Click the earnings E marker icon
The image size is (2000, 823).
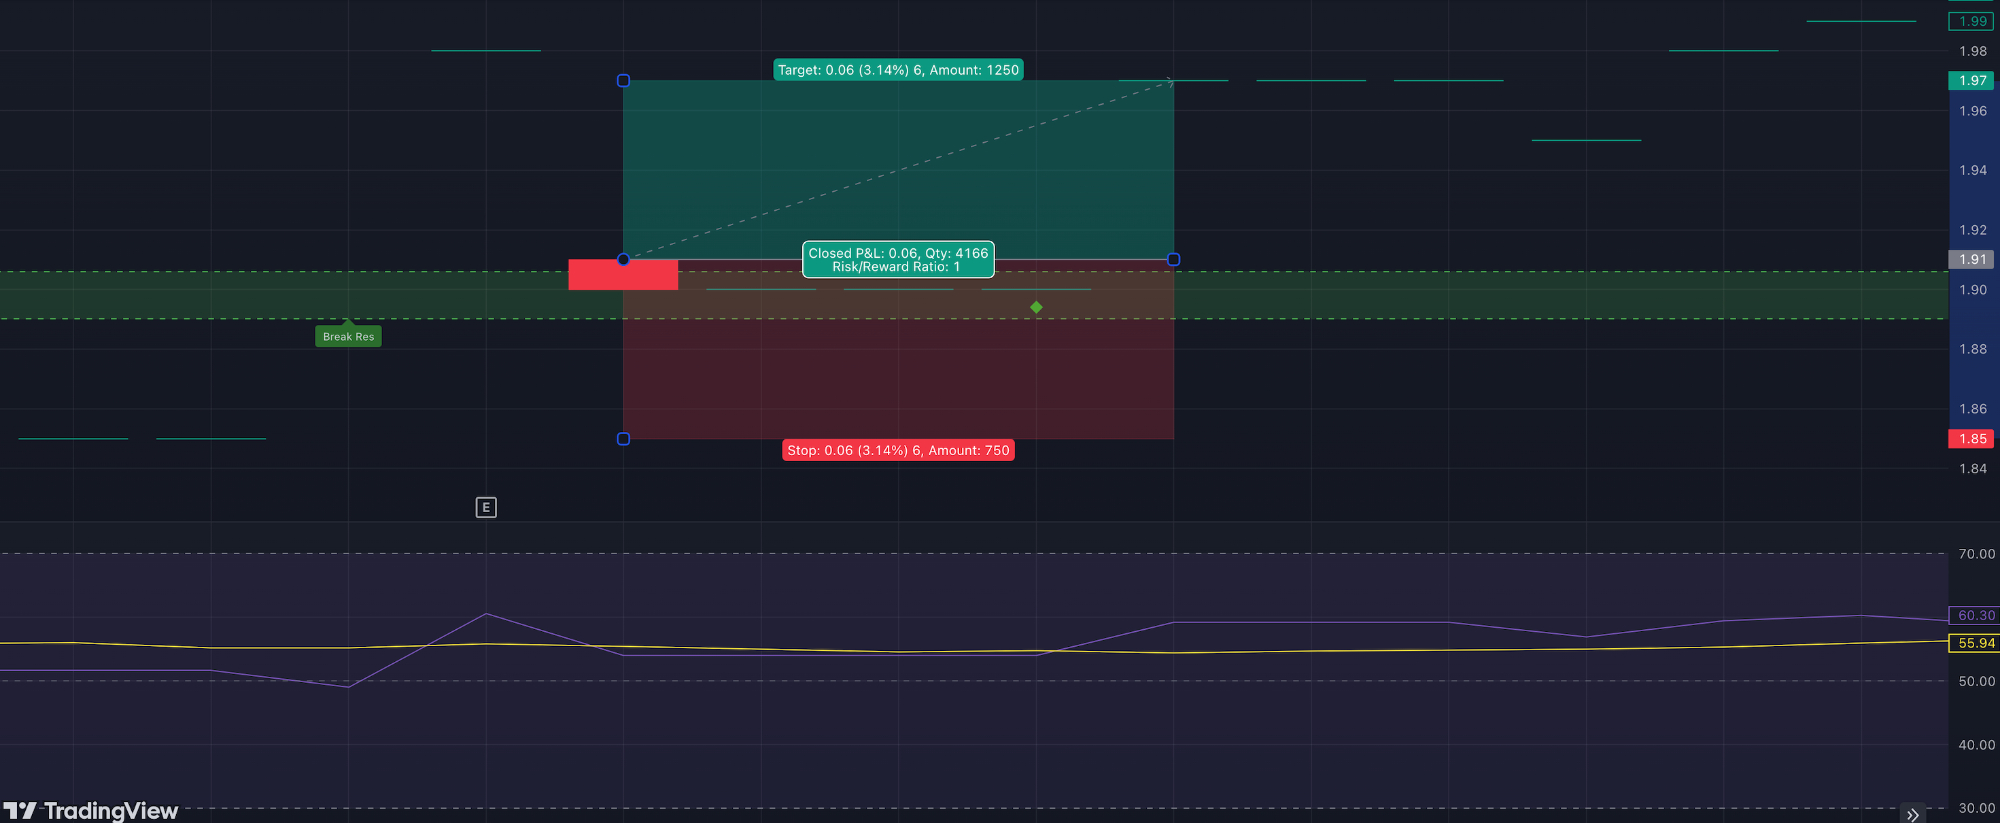click(x=486, y=507)
